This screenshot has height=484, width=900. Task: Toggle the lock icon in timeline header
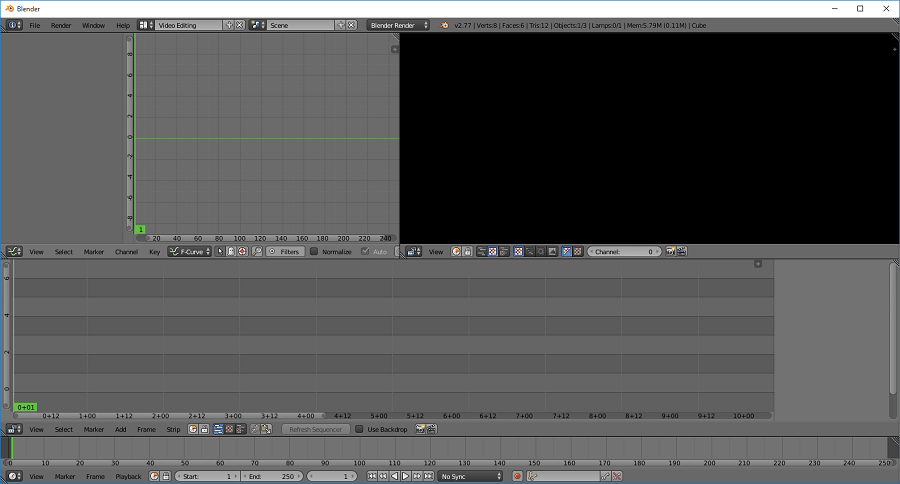[x=166, y=476]
